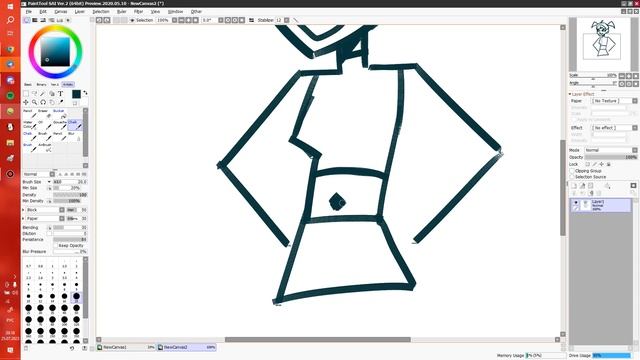Open Windows search from taskbar
The image size is (640, 360).
(10, 20)
